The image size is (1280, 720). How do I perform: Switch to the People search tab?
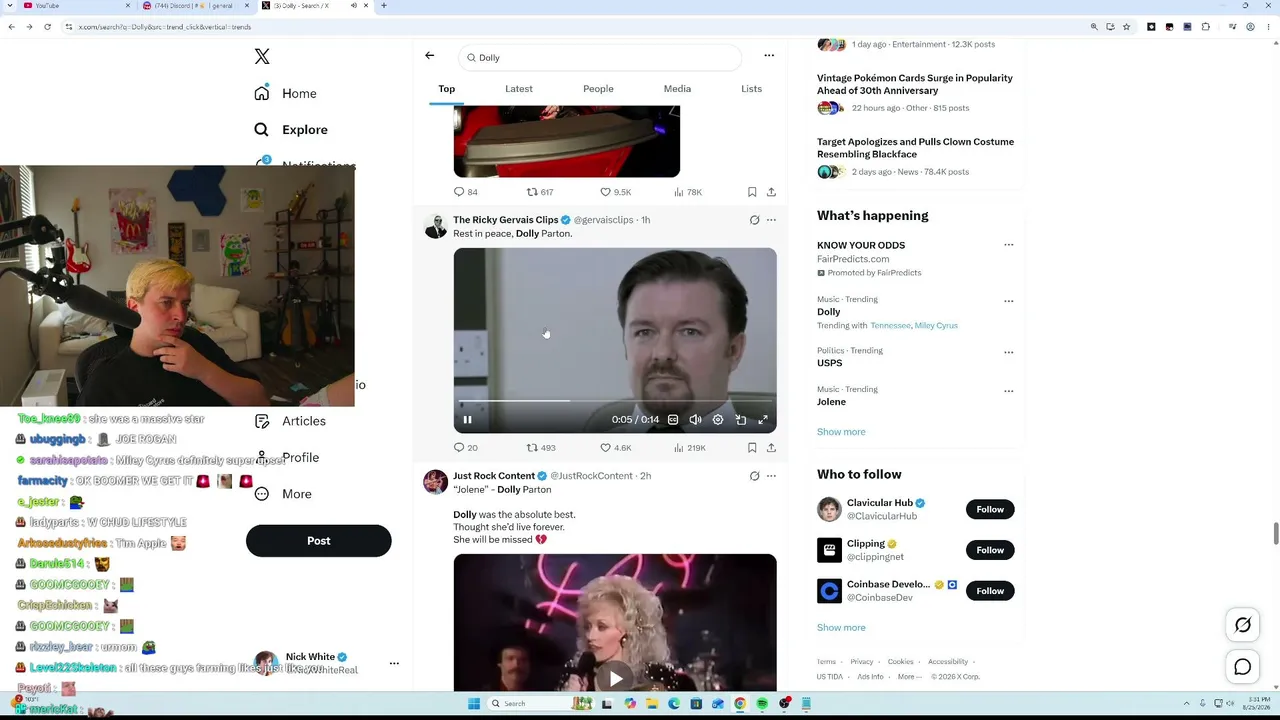coord(598,89)
